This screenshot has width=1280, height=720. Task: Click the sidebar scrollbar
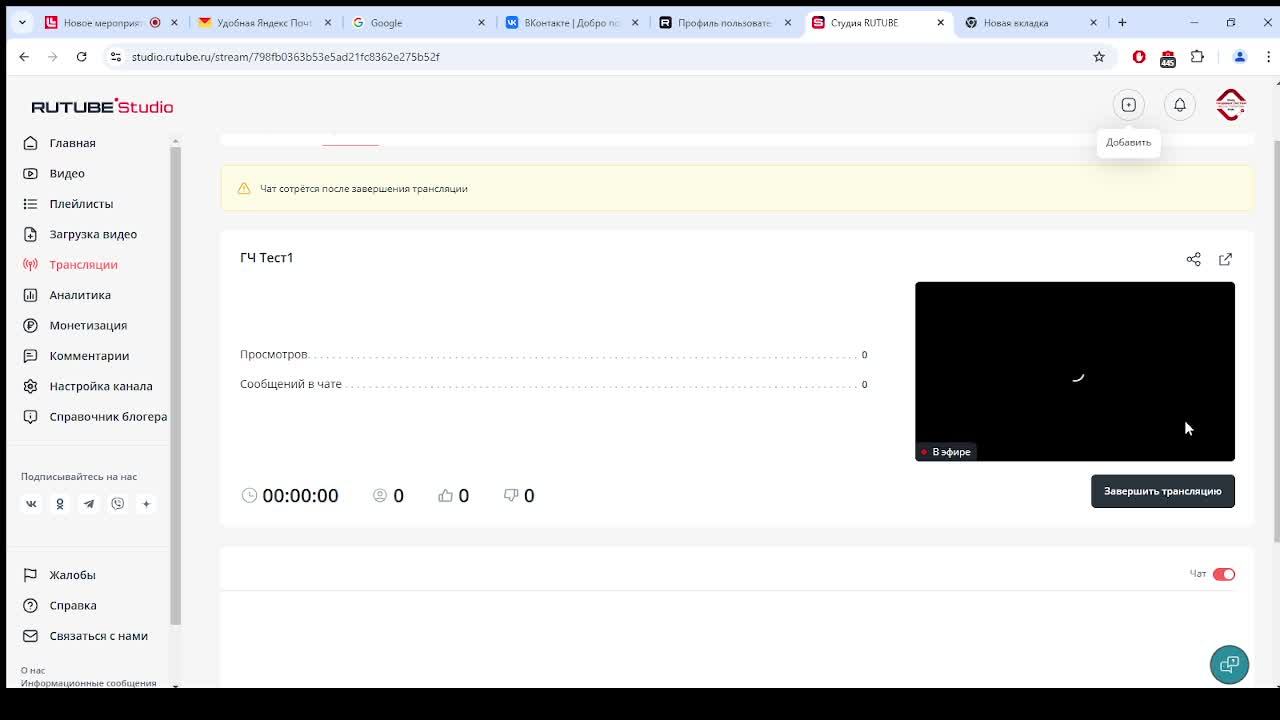click(175, 386)
